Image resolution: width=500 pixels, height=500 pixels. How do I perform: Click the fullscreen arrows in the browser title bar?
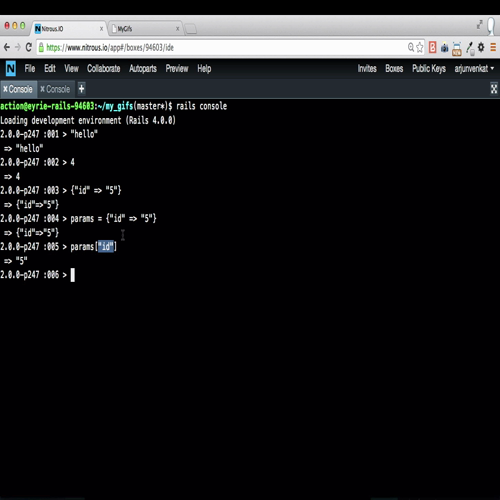point(479,24)
